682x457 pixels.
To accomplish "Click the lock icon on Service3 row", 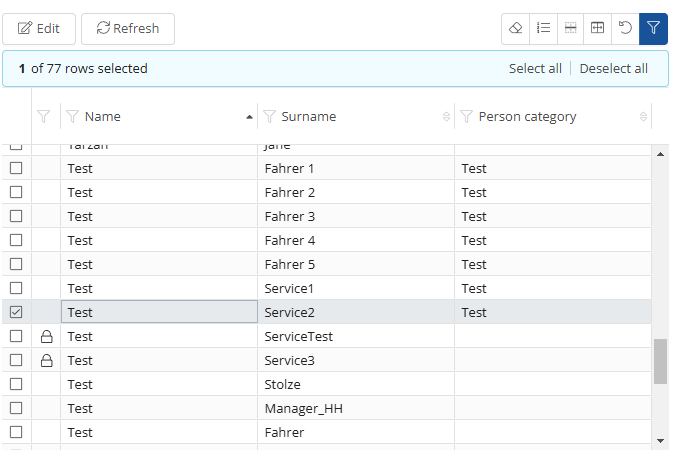I will click(46, 361).
